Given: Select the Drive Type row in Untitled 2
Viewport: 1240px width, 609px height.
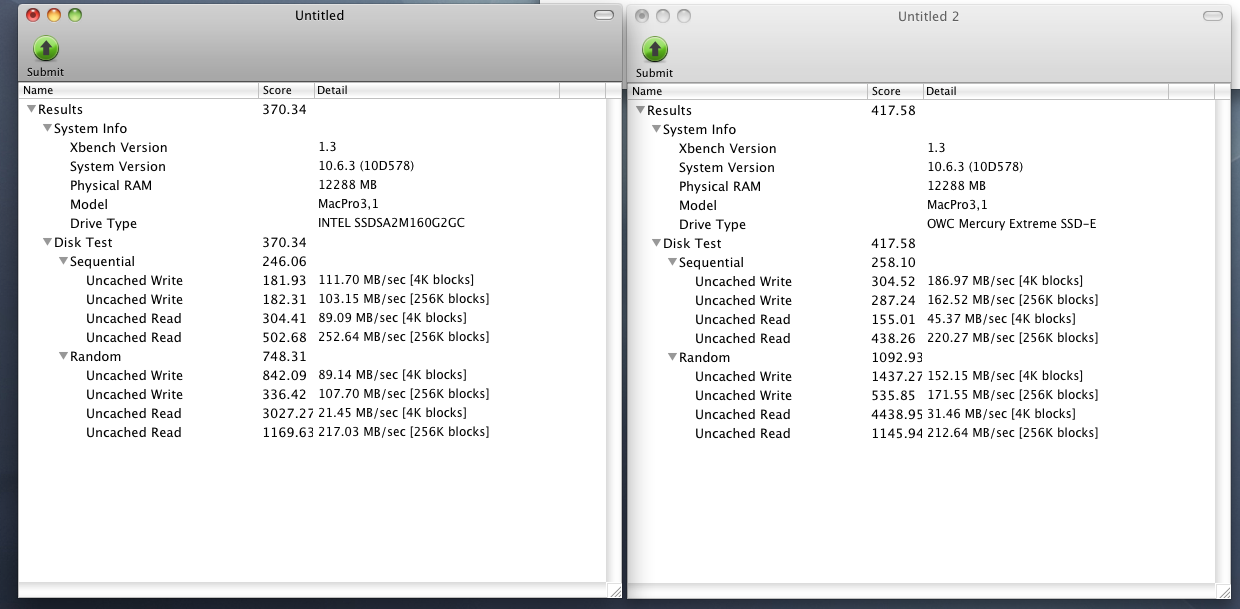Looking at the screenshot, I should (921, 224).
